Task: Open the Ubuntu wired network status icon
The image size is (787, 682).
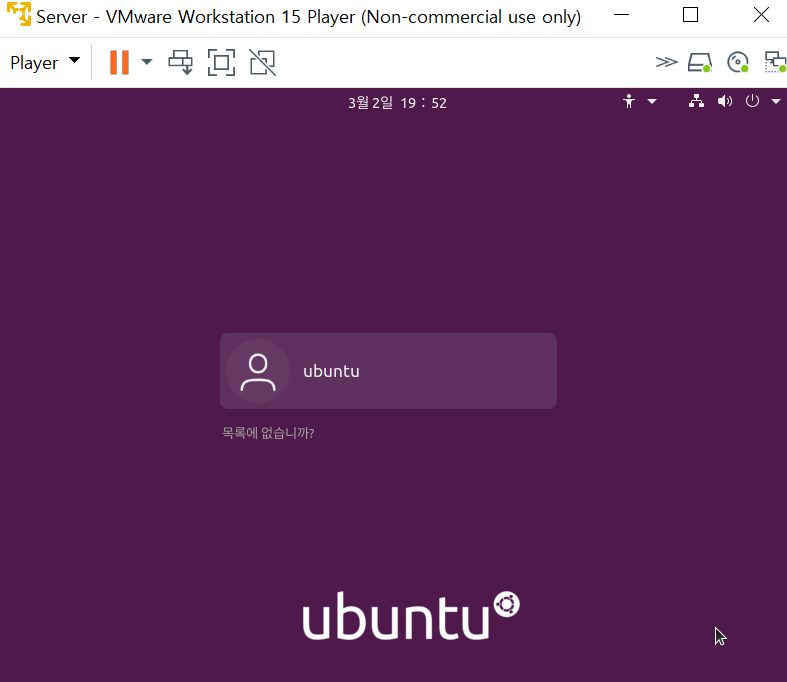Action: tap(696, 101)
